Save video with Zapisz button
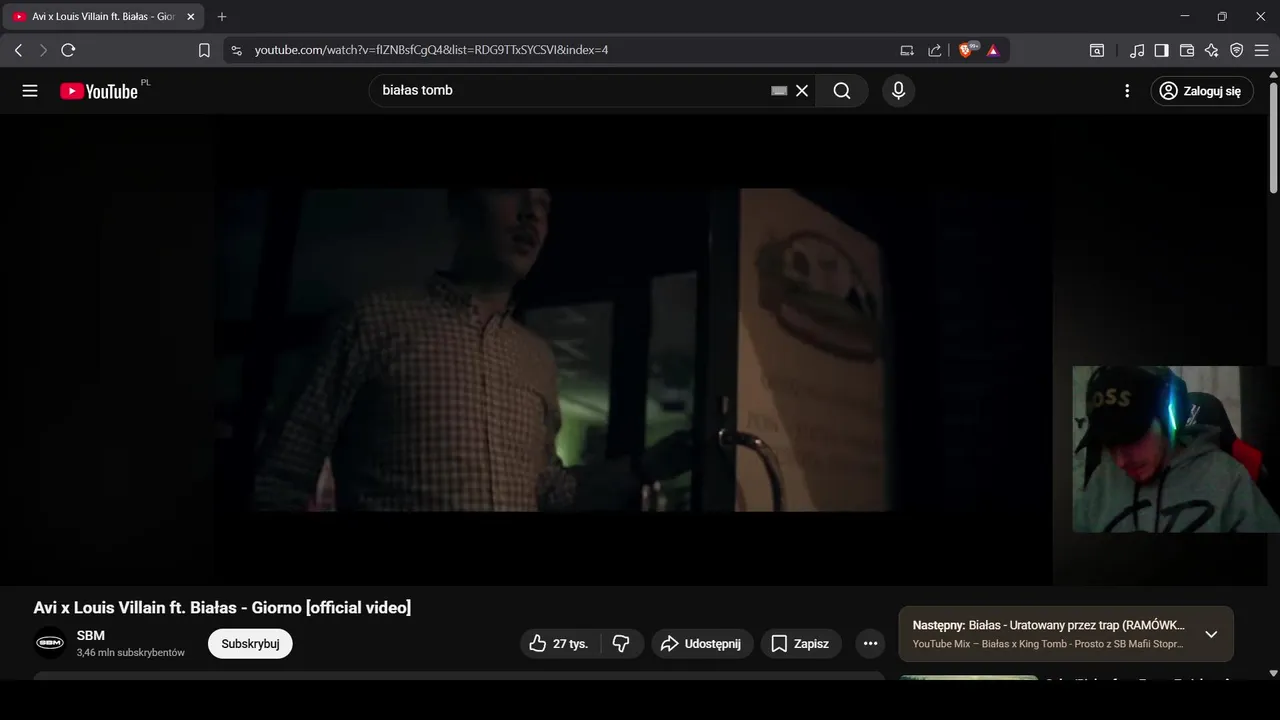The width and height of the screenshot is (1280, 720). coord(801,644)
